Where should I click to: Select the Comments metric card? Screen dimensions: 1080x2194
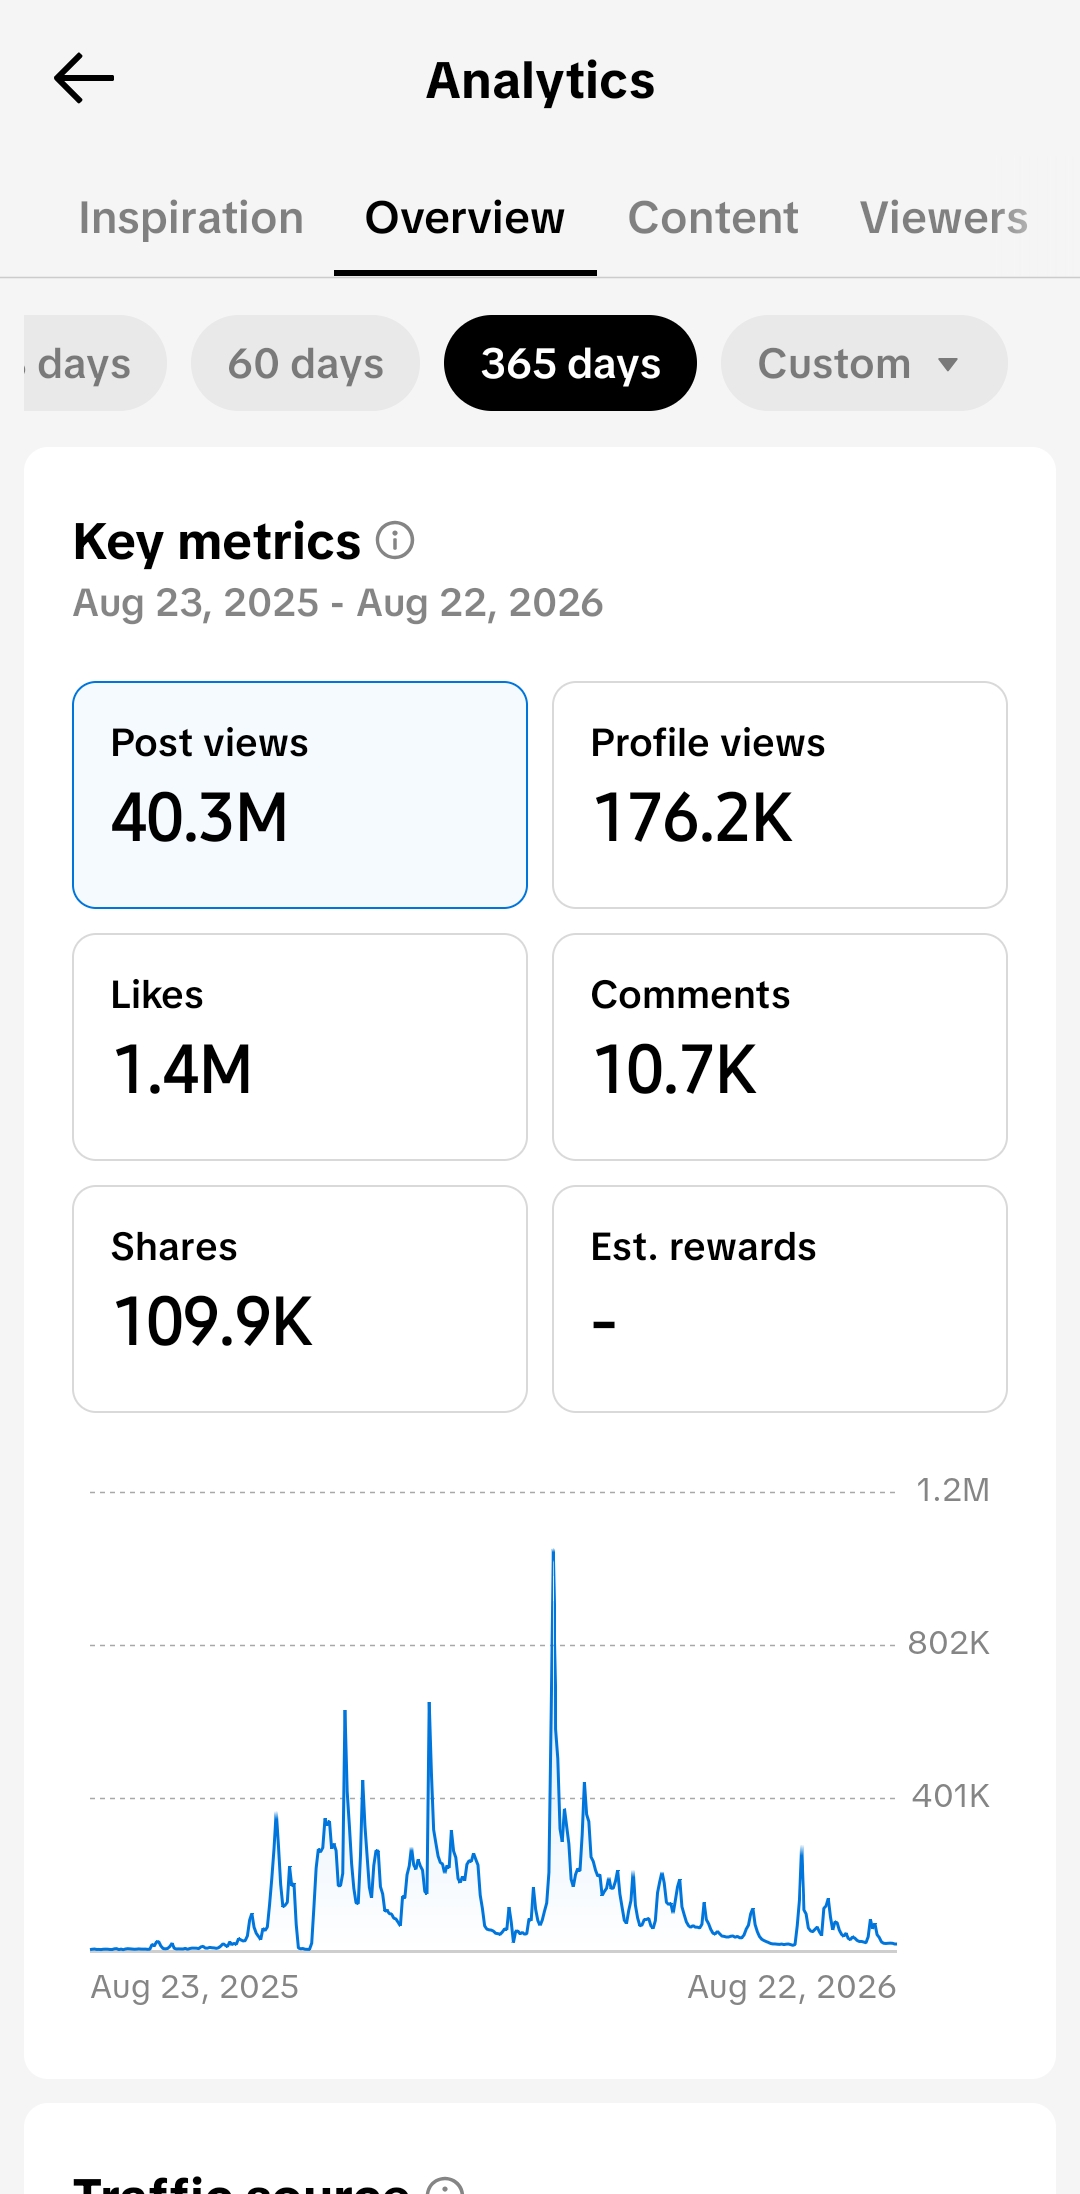click(780, 1047)
